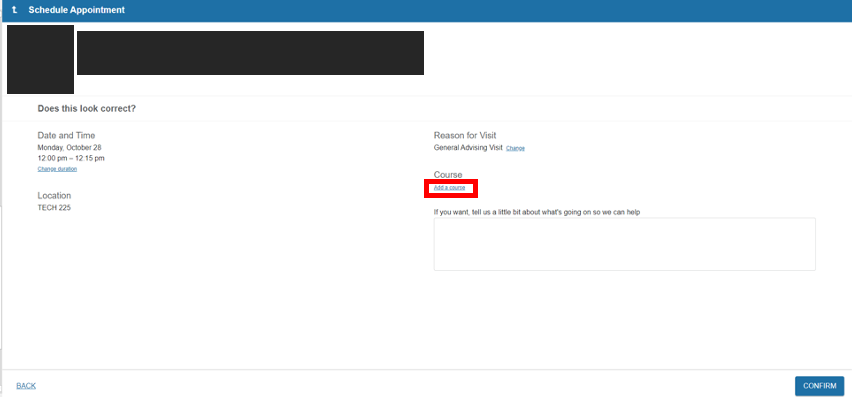852x398 pixels.
Task: Select the 'TECH 225' location text
Action: (x=54, y=208)
